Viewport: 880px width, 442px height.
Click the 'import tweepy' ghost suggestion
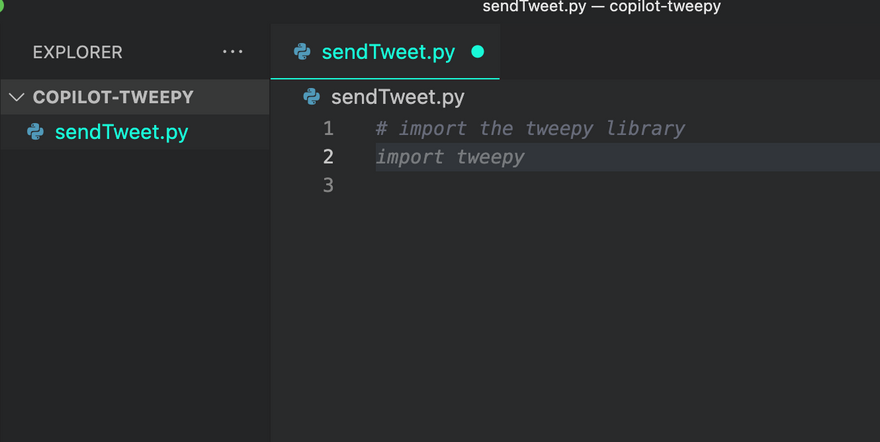pyautogui.click(x=450, y=157)
